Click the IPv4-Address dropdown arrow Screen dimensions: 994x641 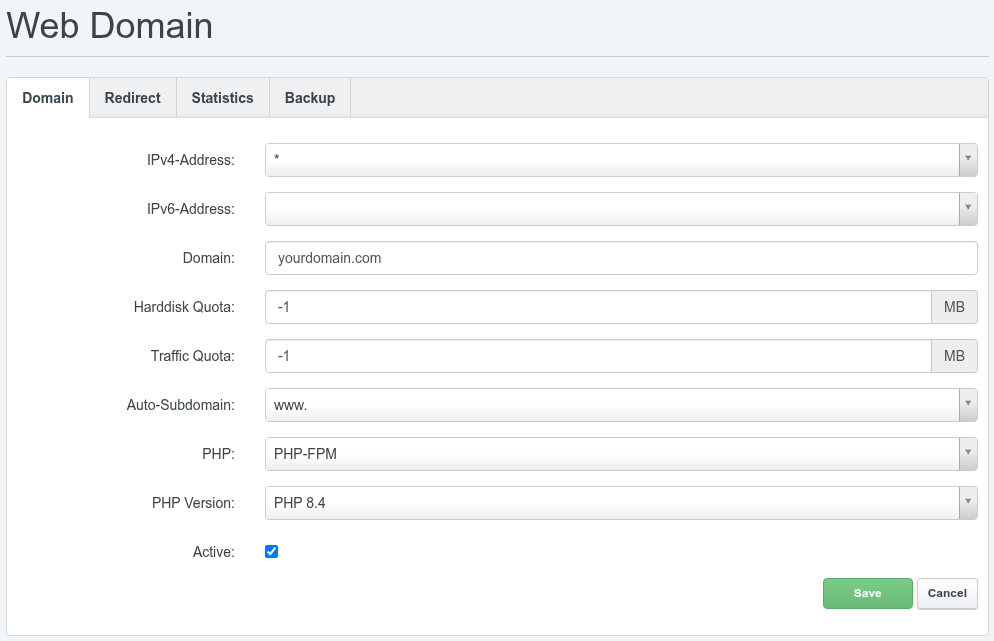(x=968, y=160)
